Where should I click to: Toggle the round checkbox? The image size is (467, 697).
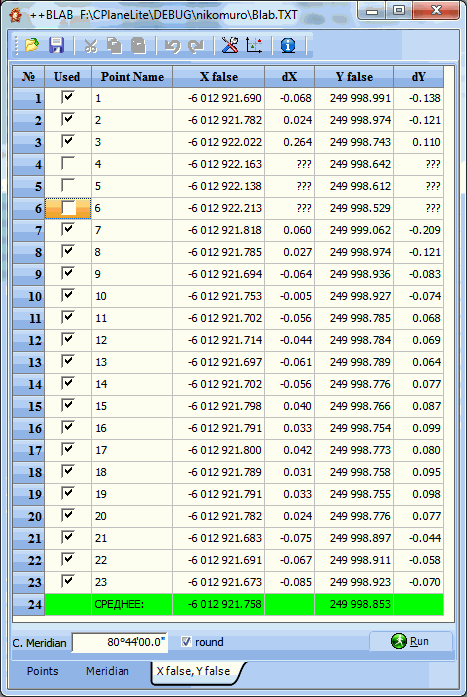coord(187,641)
